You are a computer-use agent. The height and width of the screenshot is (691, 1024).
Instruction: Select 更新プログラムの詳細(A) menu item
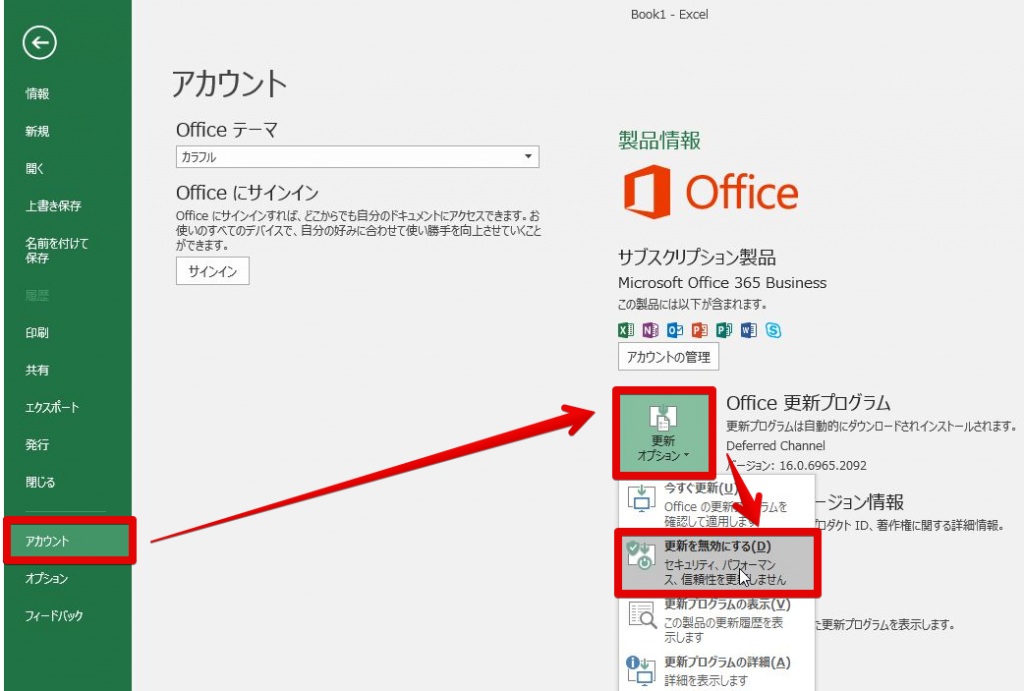pyautogui.click(x=717, y=670)
